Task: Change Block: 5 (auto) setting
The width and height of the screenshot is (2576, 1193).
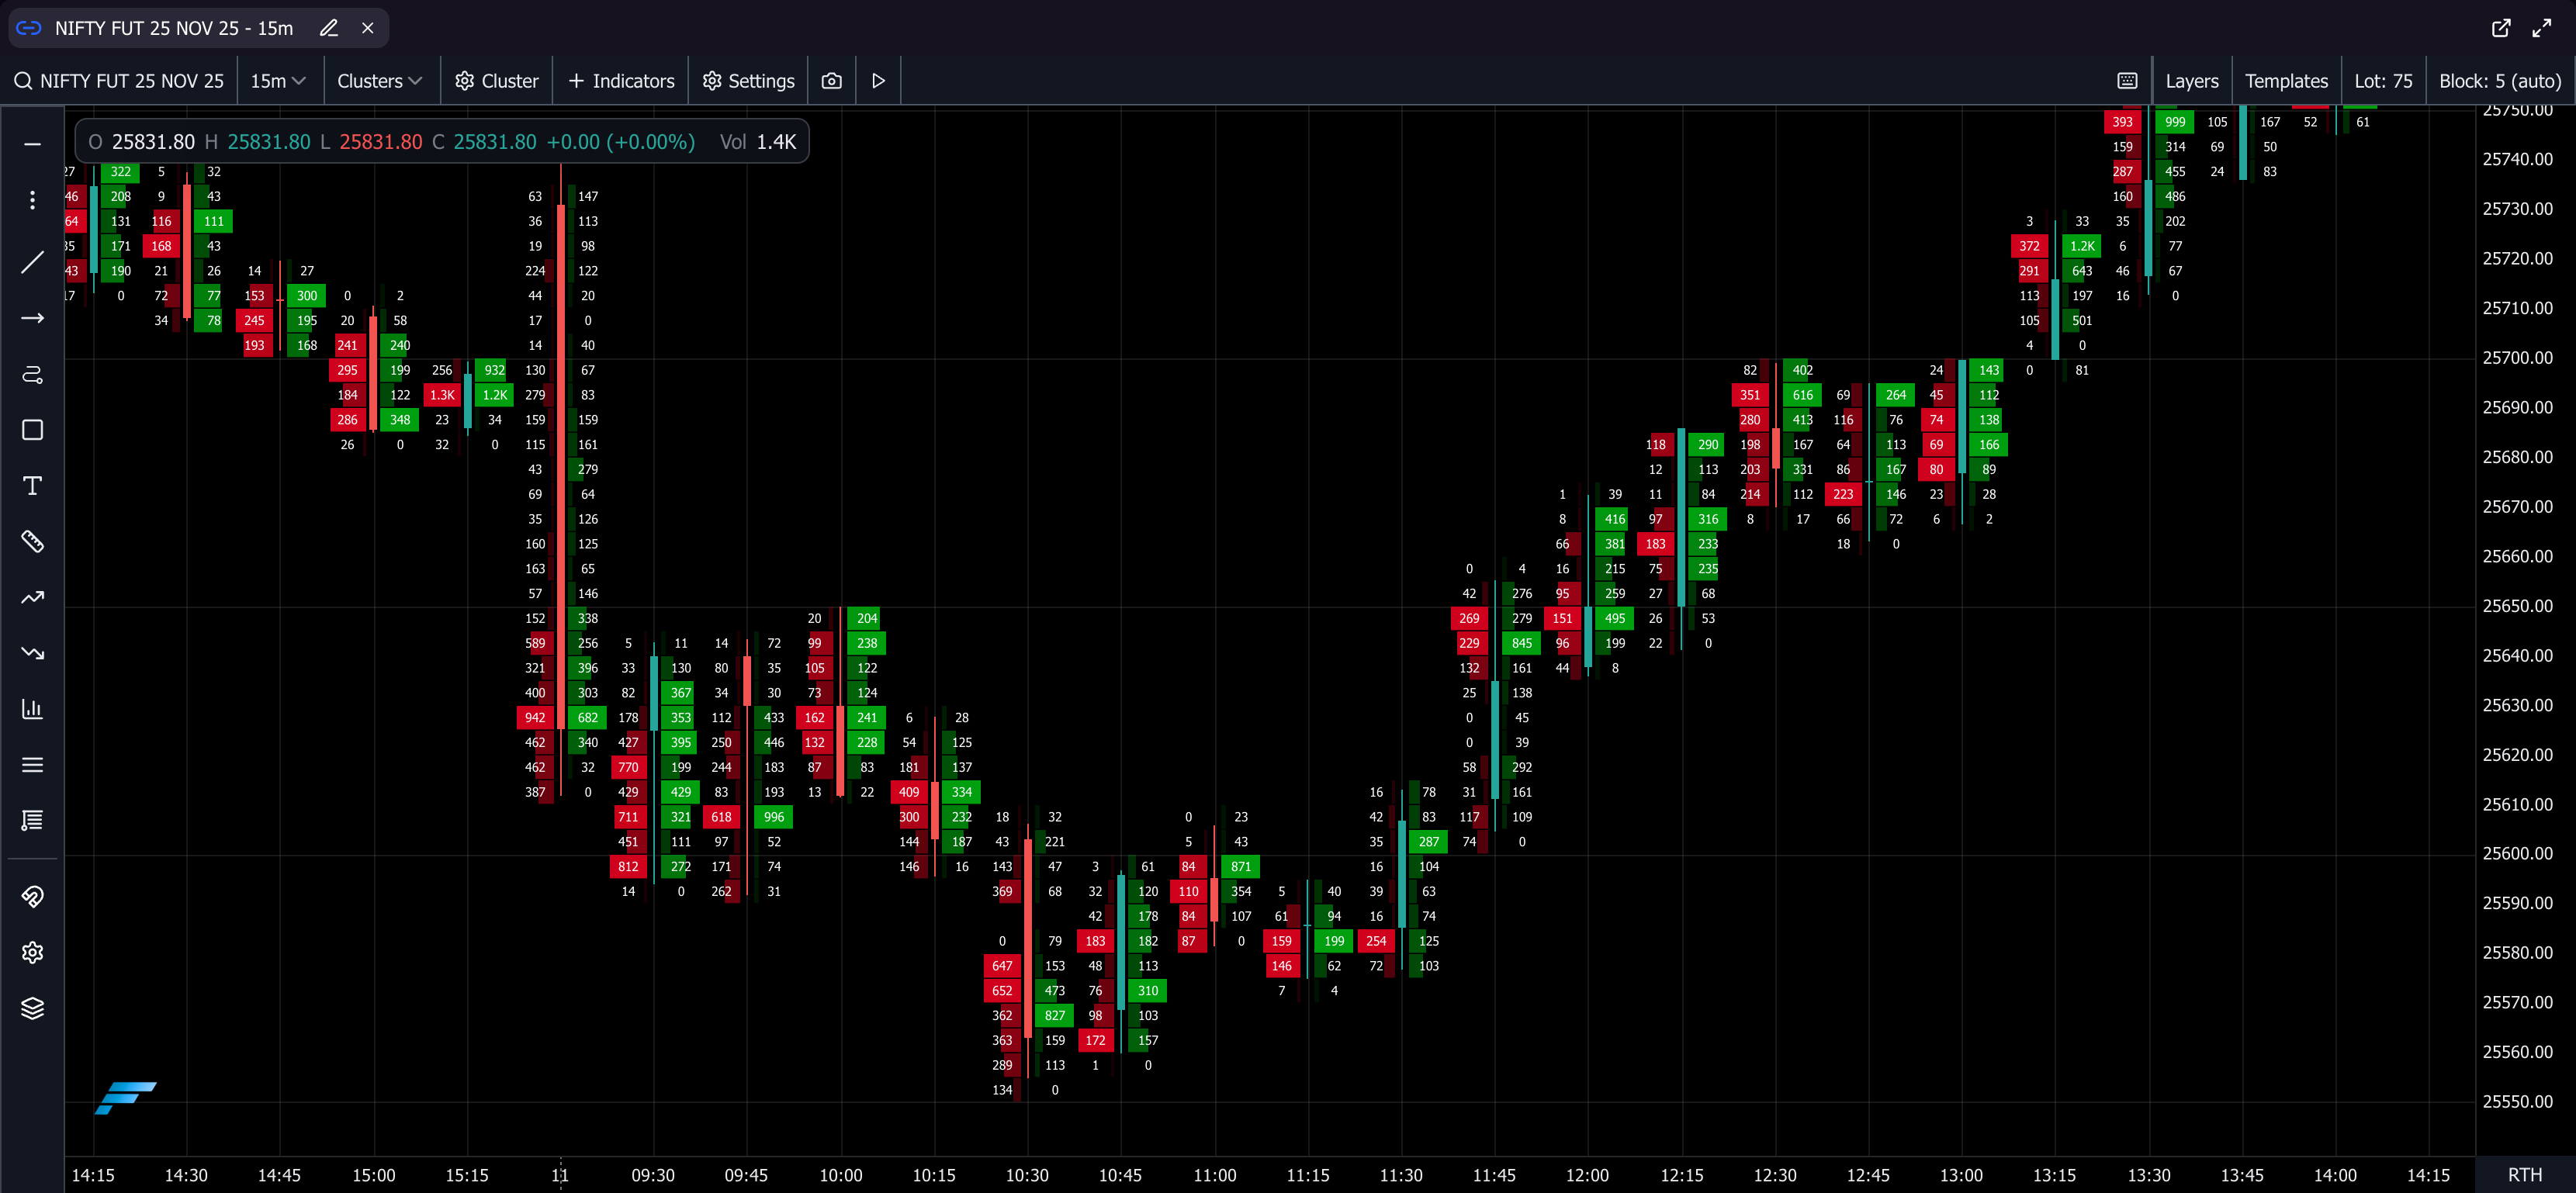Action: (x=2500, y=81)
